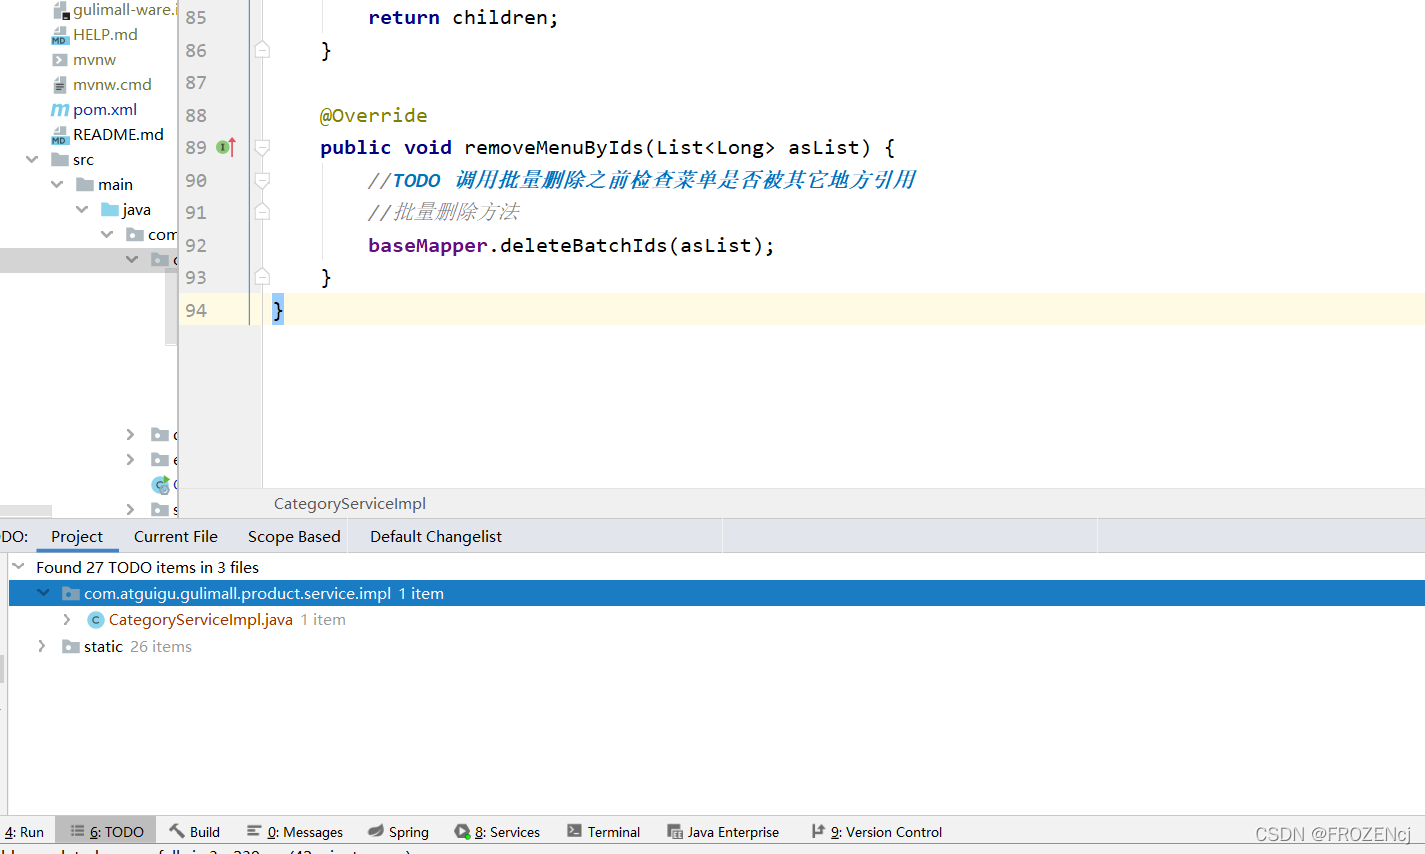The image size is (1425, 854).
Task: Collapse the src folder in project tree
Action: (32, 160)
